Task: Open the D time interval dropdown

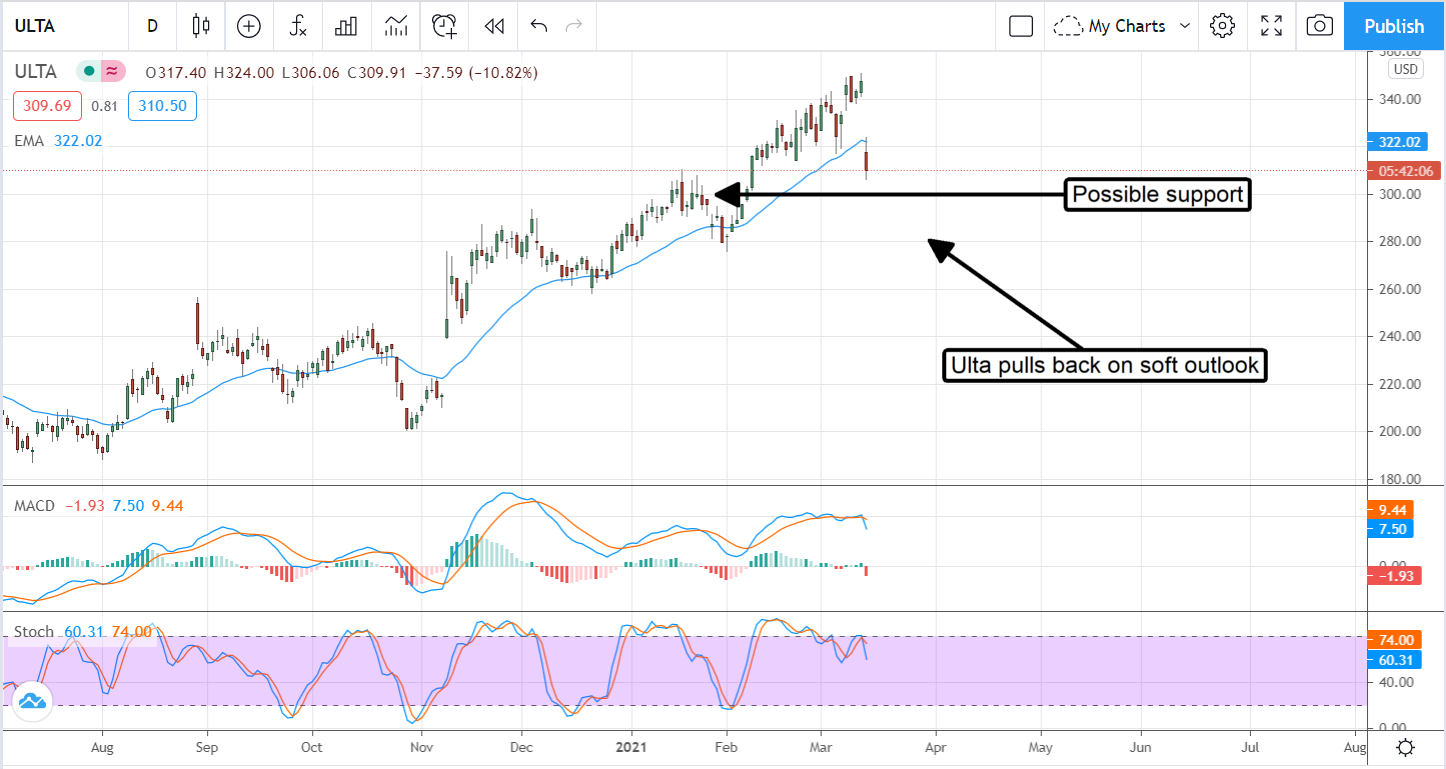Action: point(152,26)
